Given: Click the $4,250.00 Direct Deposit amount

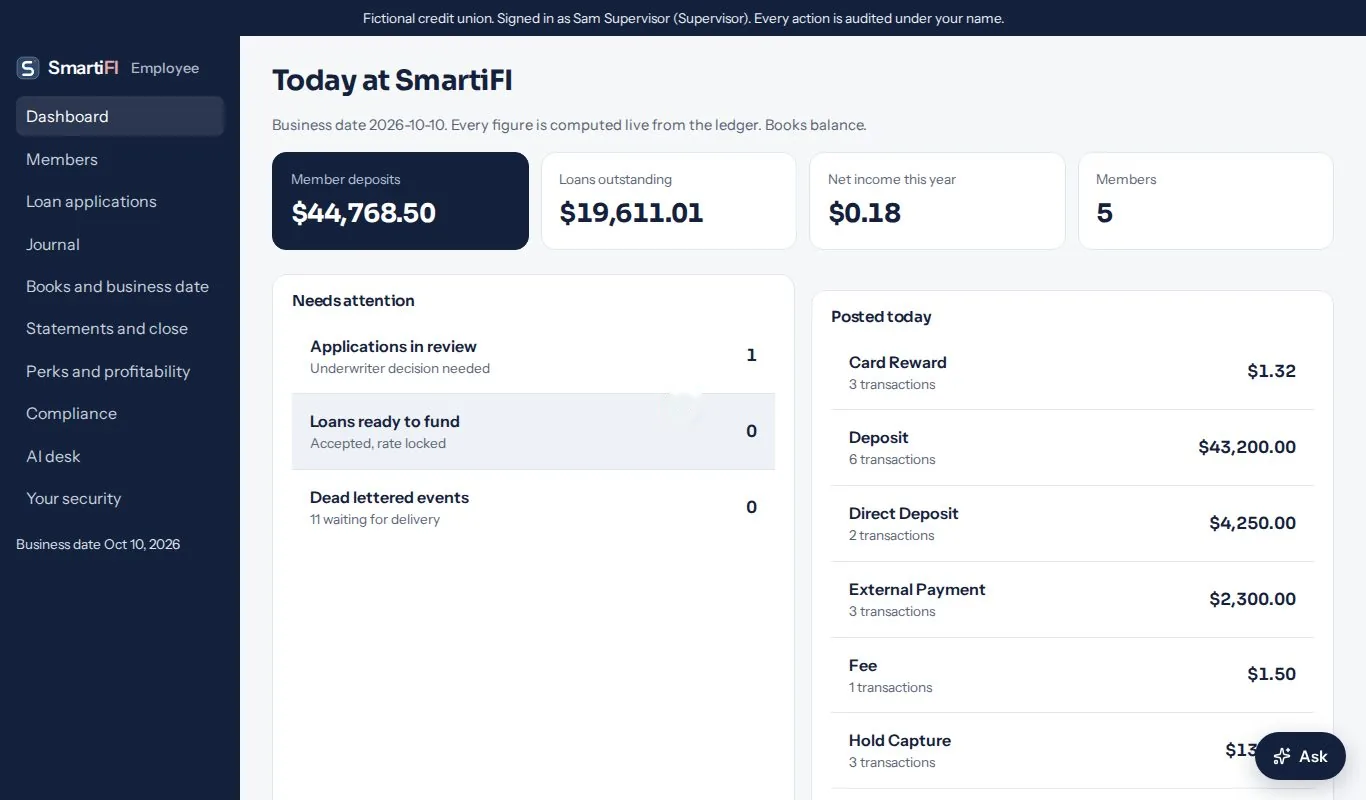Looking at the screenshot, I should coord(1252,523).
